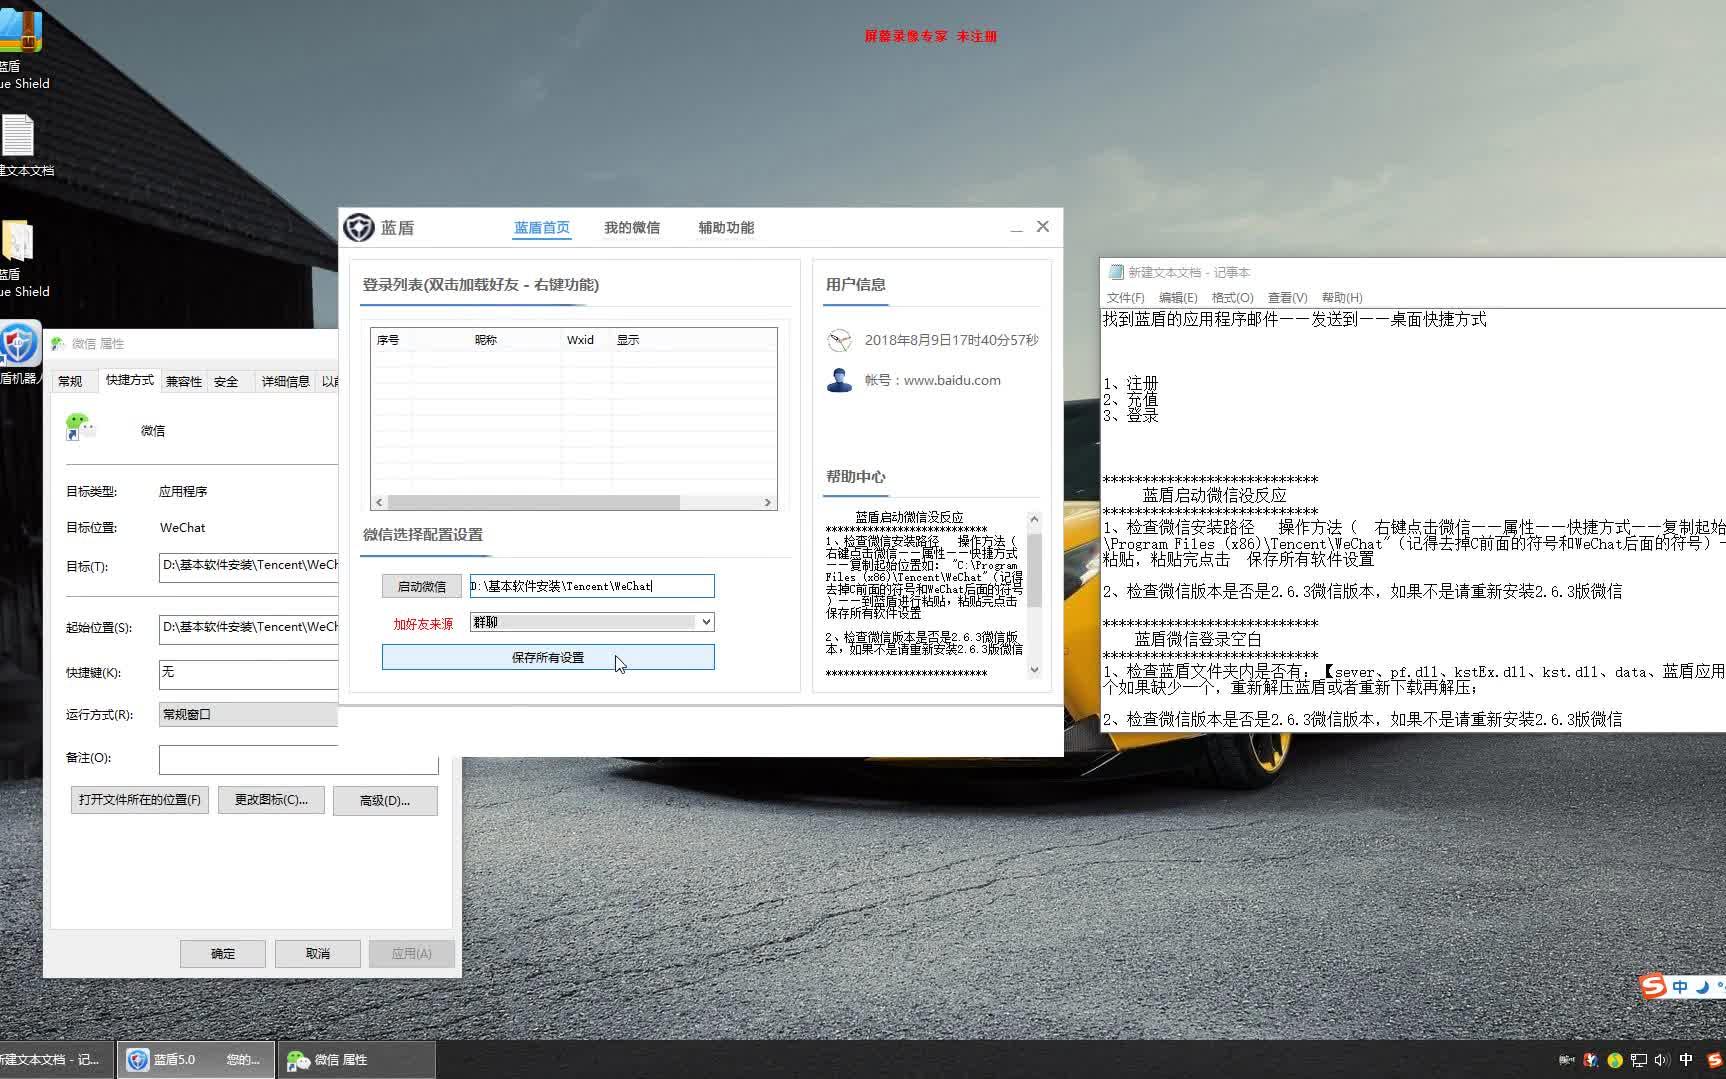Click the 更改图标(C)... button

(x=271, y=800)
